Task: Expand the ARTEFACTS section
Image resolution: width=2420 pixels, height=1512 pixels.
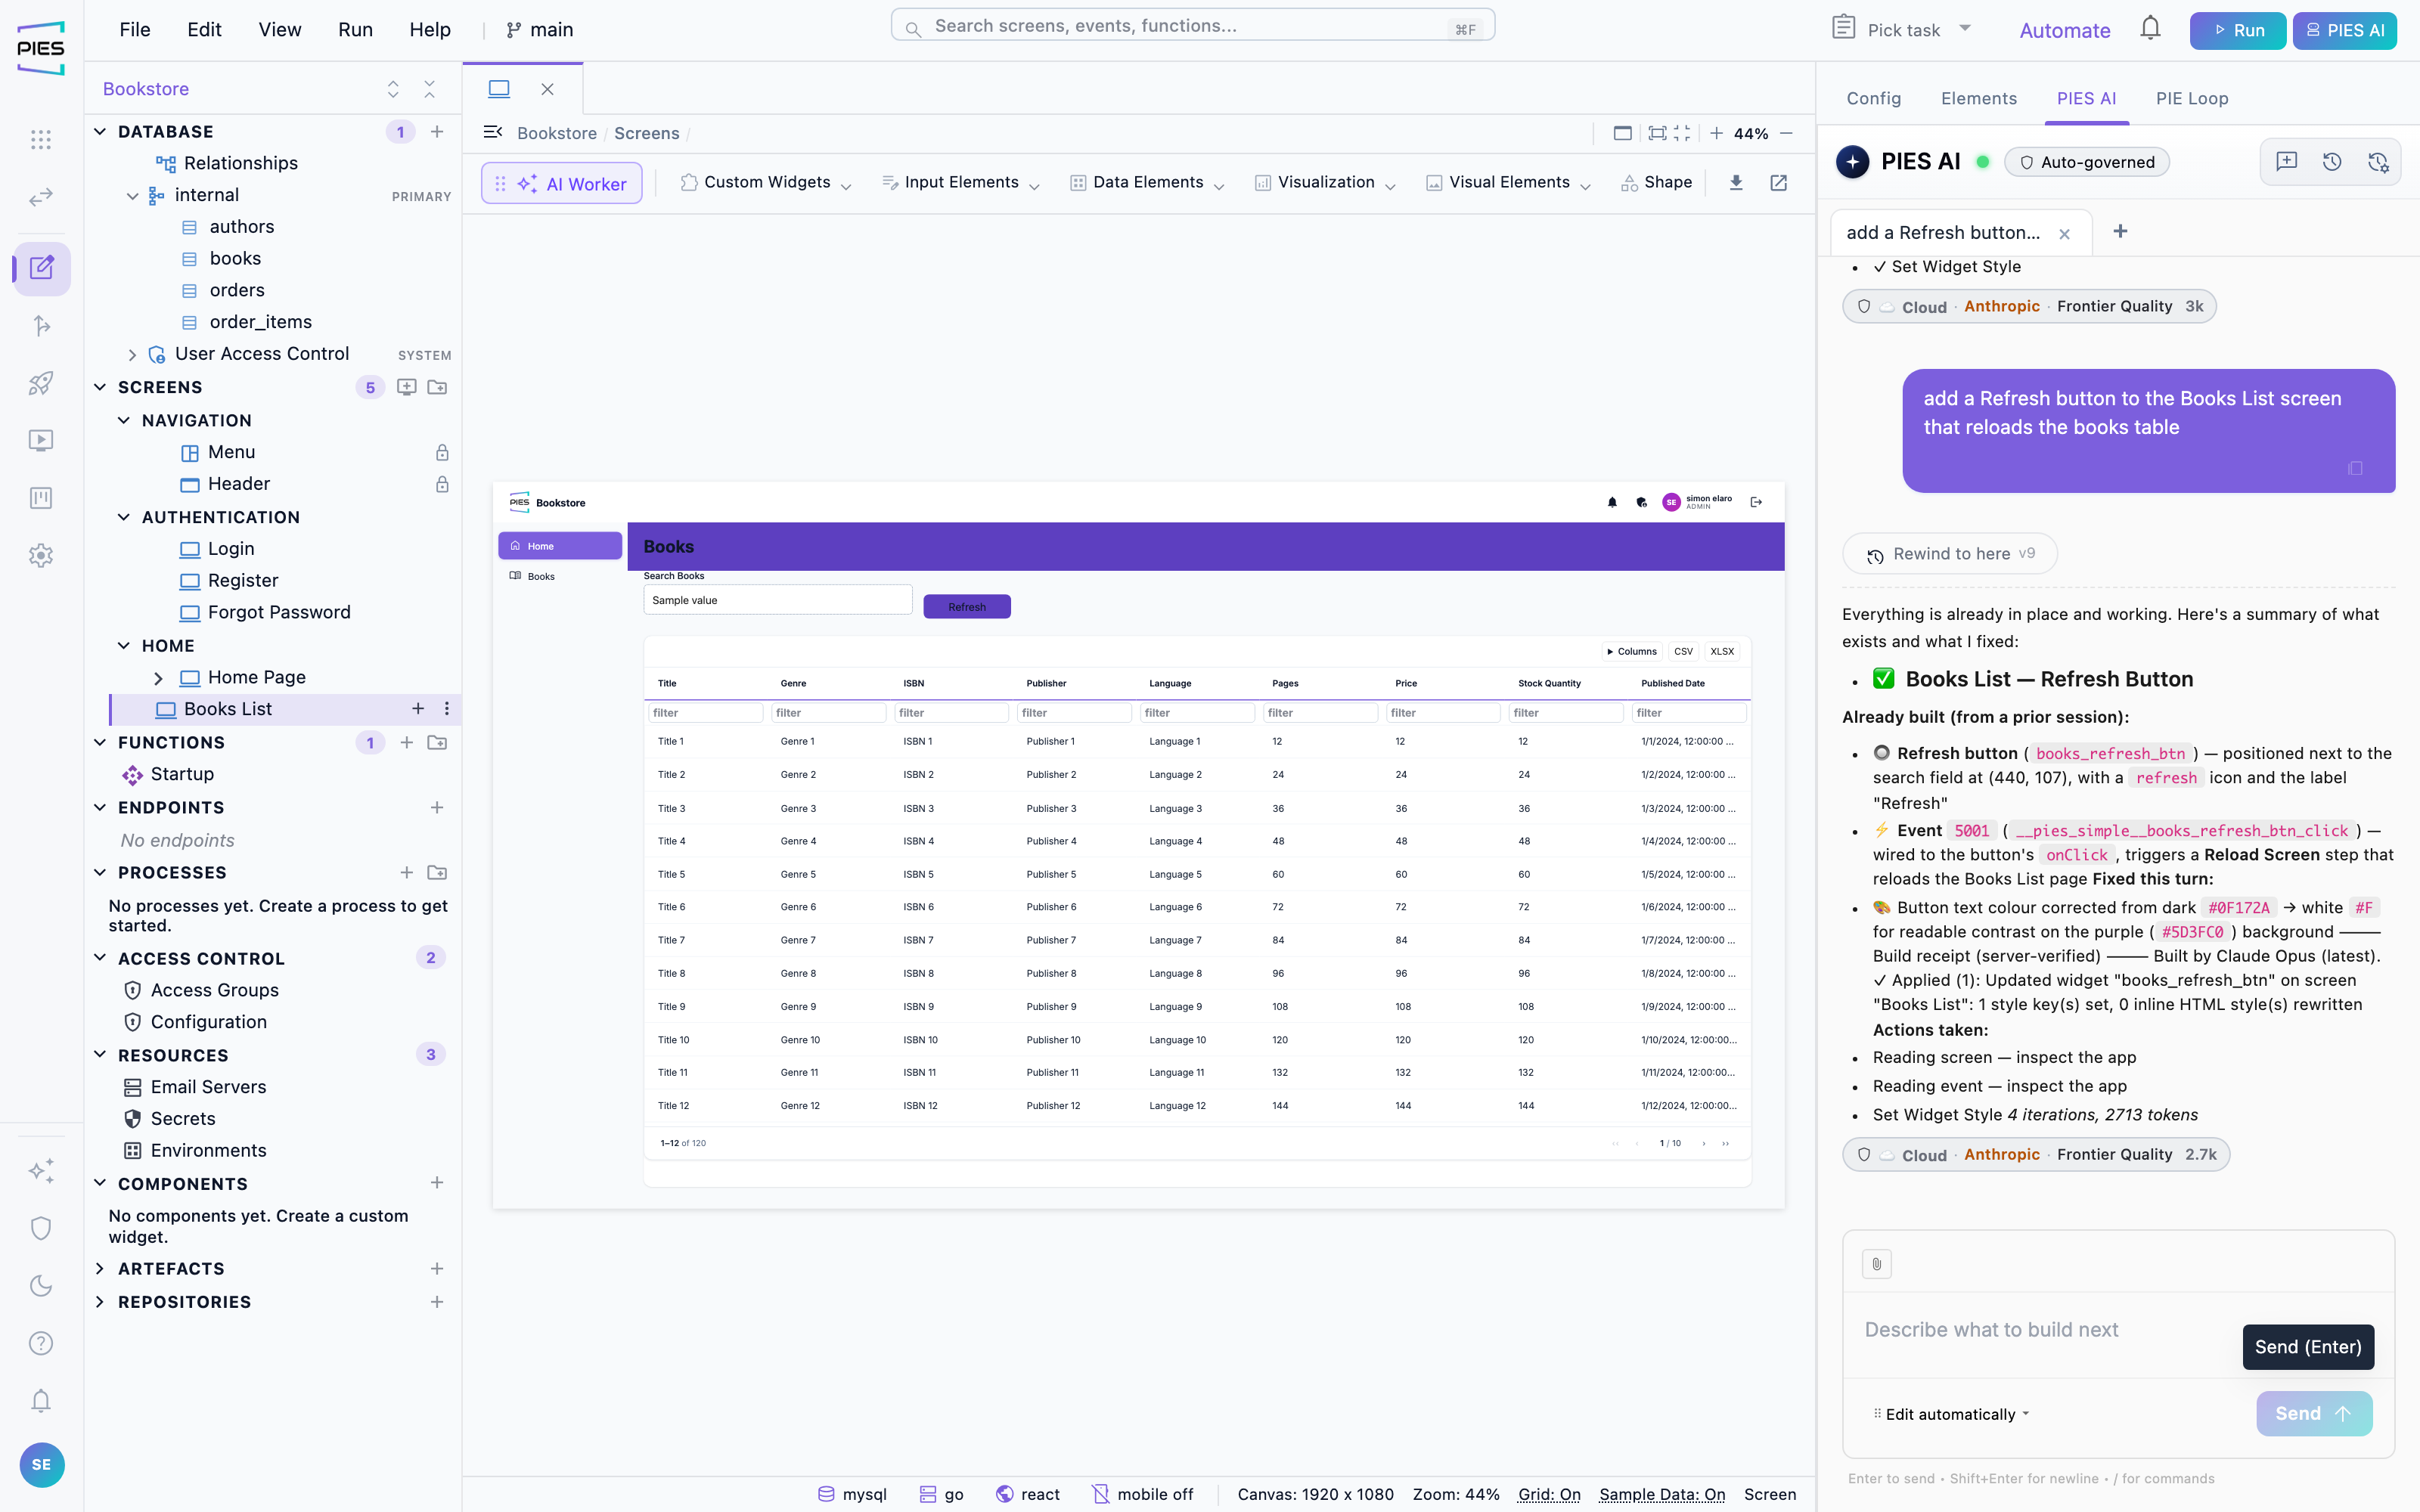Action: tap(100, 1269)
